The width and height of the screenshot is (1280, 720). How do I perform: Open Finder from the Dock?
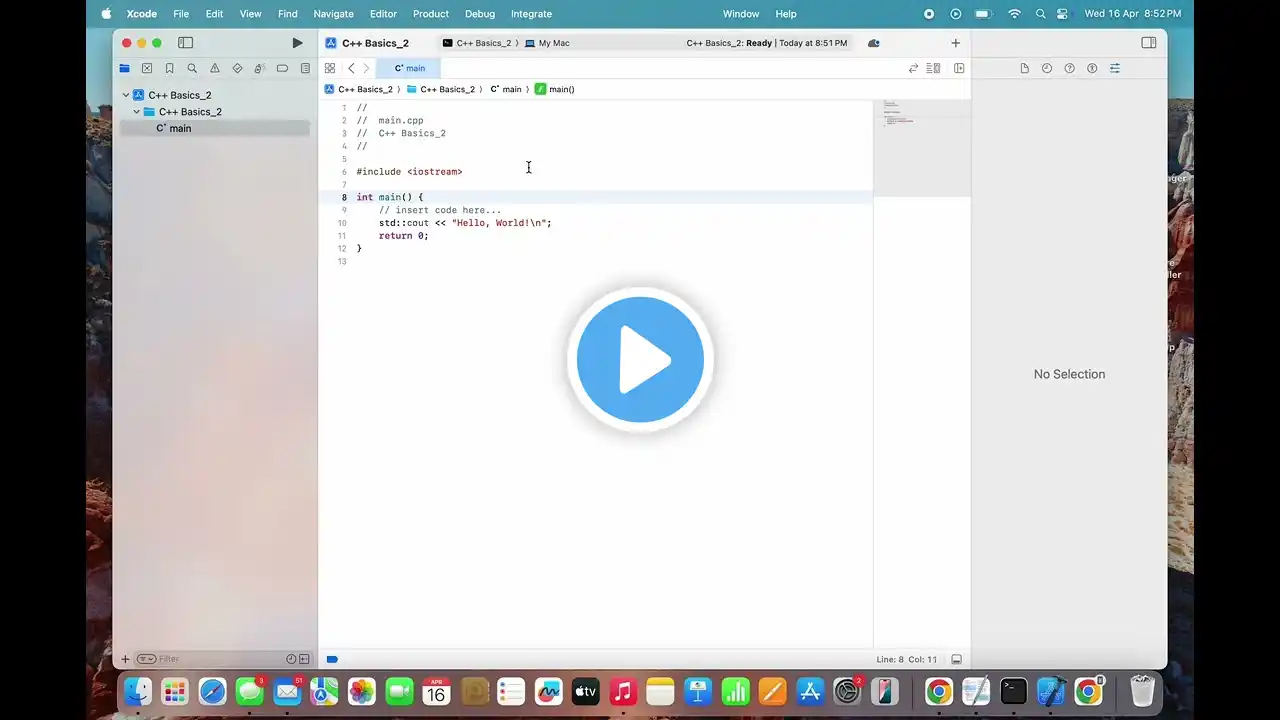(137, 691)
